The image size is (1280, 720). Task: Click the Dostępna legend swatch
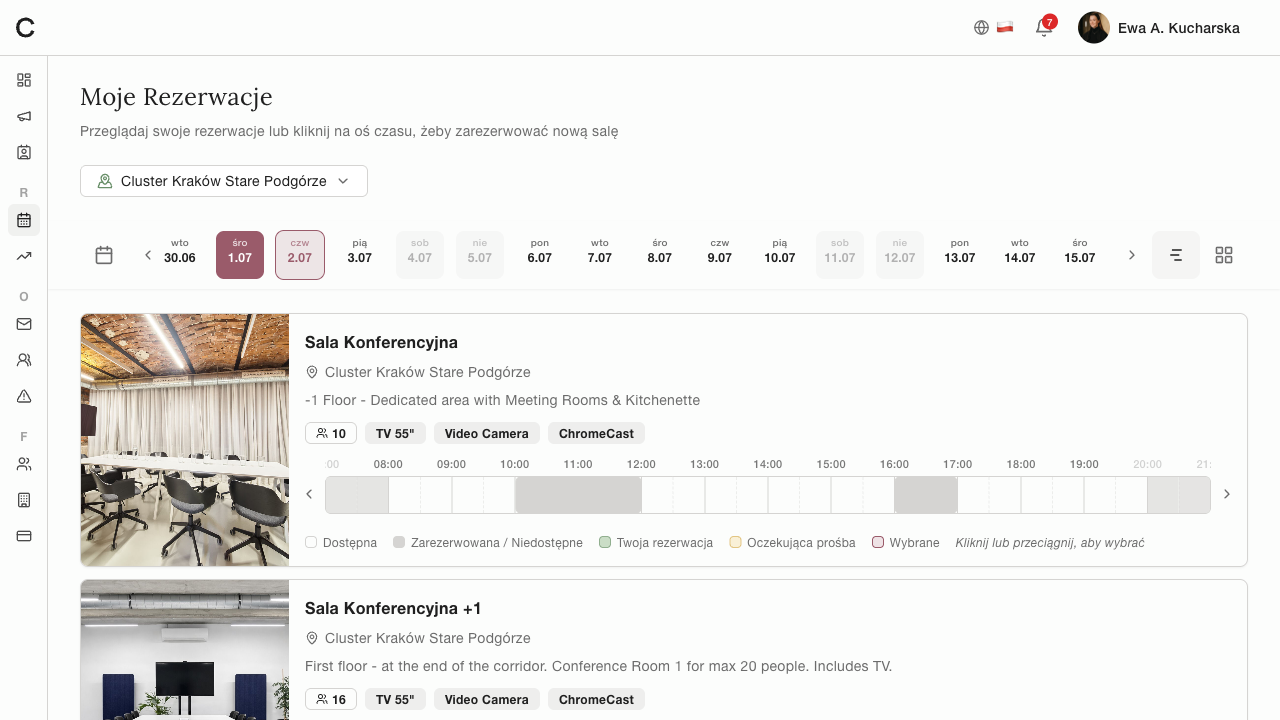(x=311, y=542)
